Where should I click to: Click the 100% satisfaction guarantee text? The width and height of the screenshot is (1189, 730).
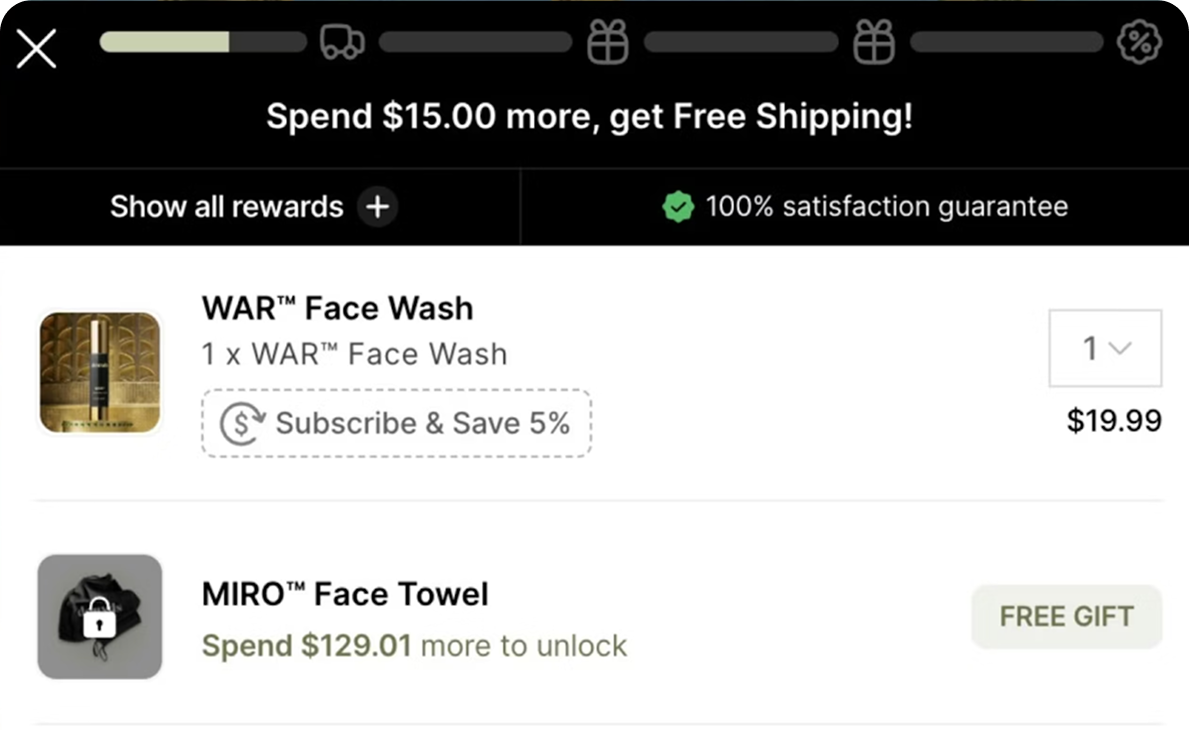[x=886, y=207]
